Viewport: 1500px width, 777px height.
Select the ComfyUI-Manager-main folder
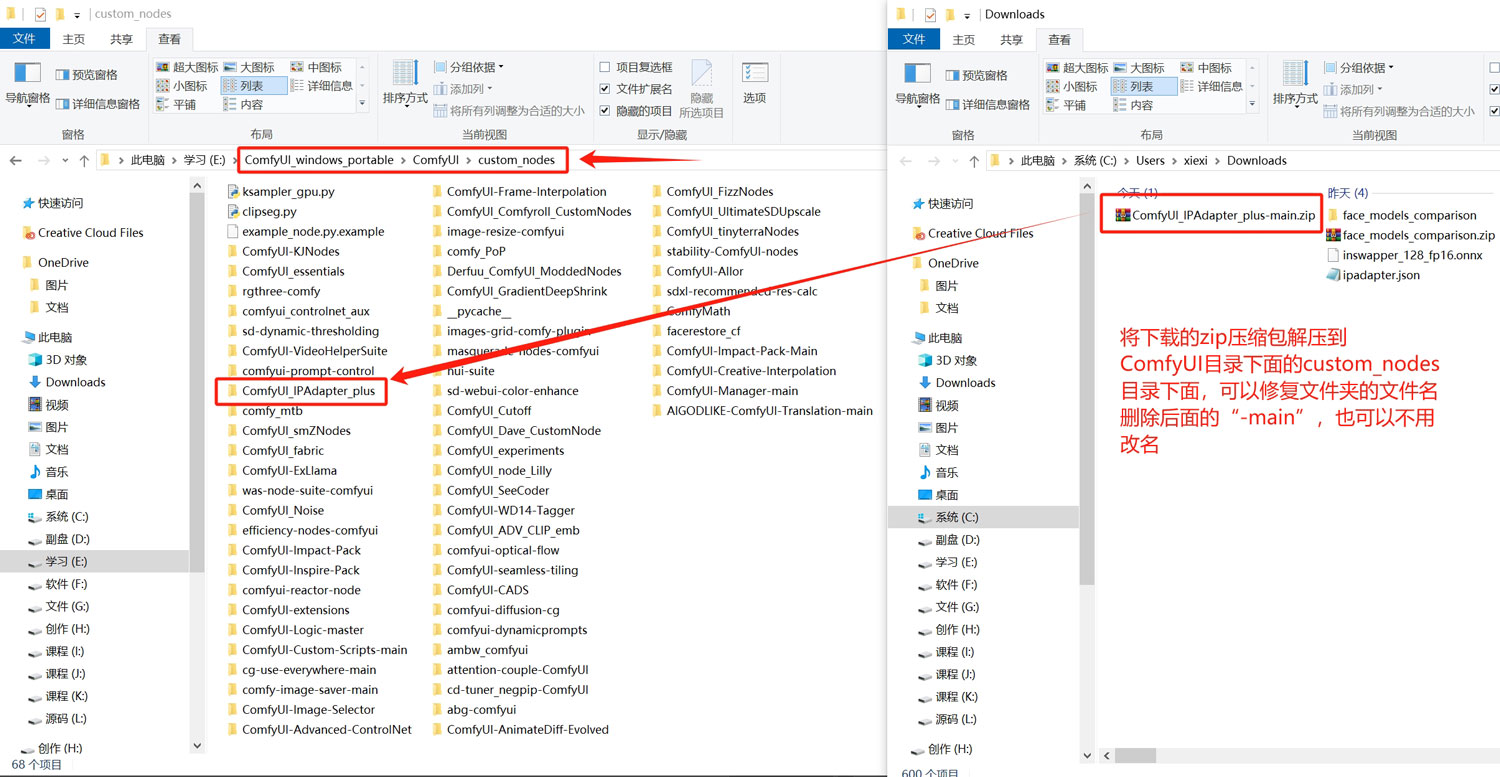(725, 391)
